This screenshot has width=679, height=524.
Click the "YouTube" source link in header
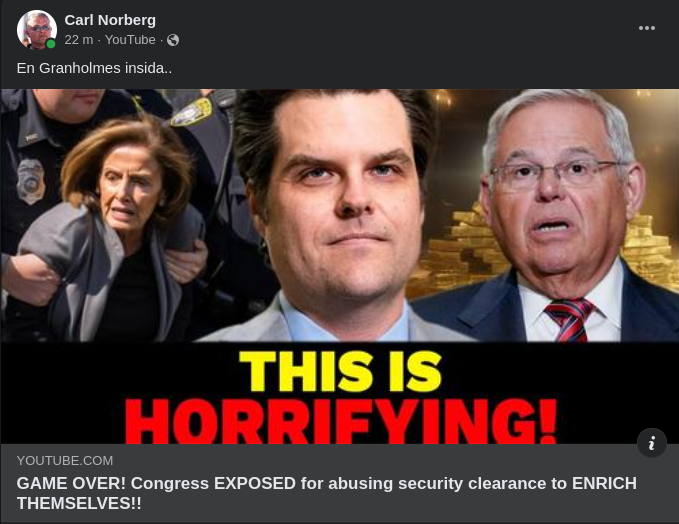click(130, 40)
